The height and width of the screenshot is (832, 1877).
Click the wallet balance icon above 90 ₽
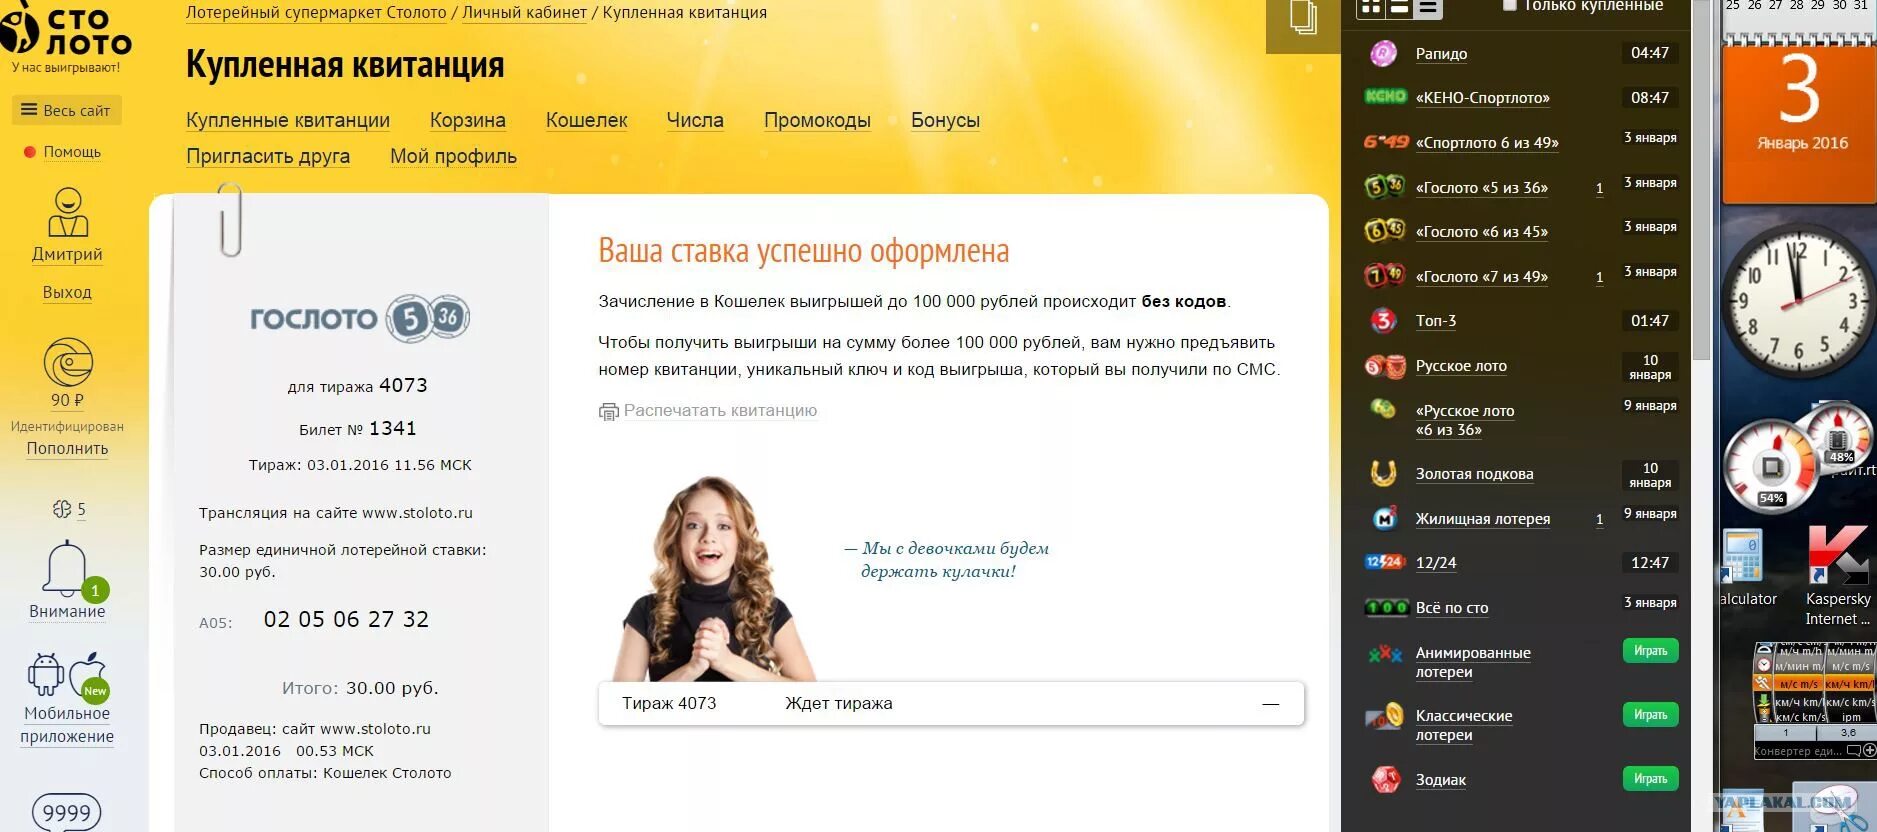pos(68,362)
